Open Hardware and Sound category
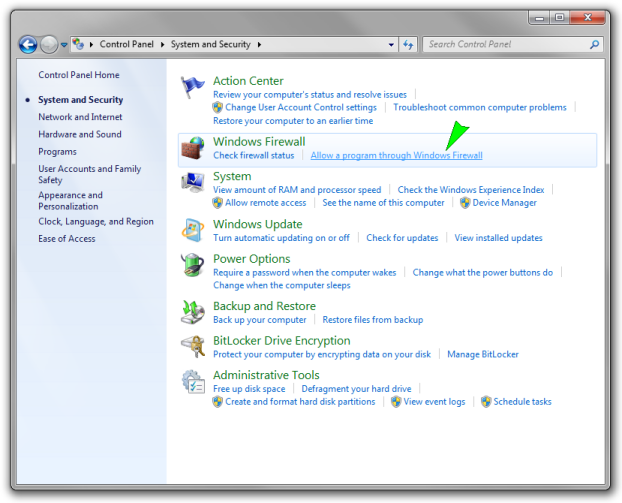This screenshot has height=503, width=622. tap(80, 134)
